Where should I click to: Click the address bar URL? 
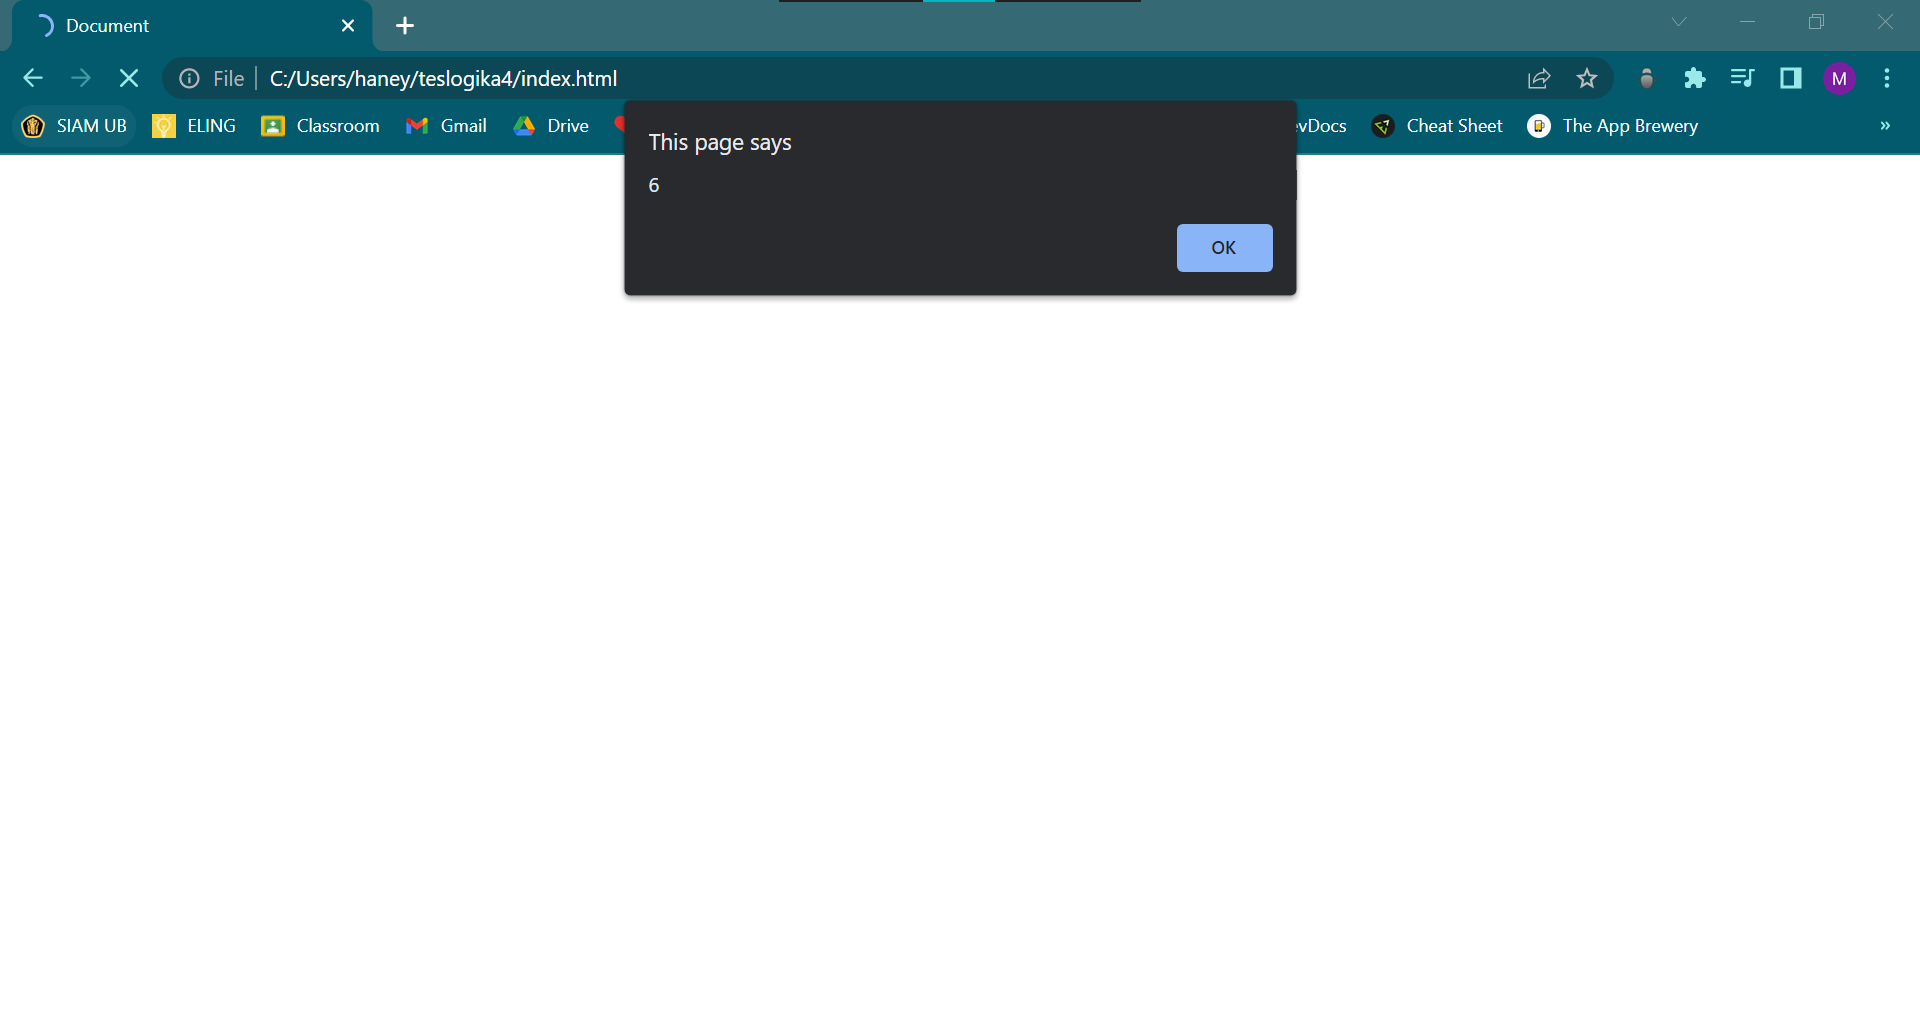(x=443, y=78)
